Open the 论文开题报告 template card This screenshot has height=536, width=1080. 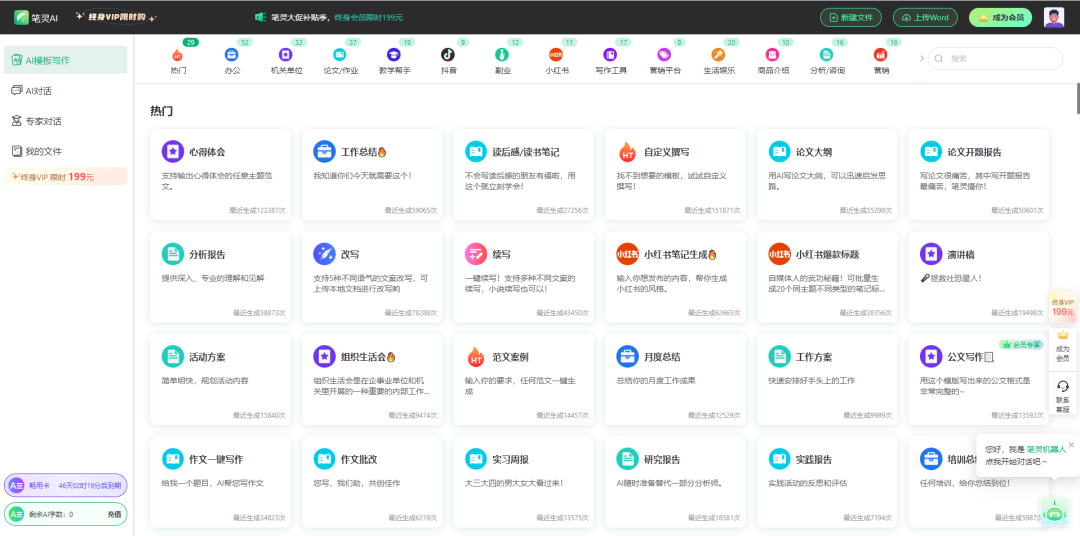click(979, 174)
